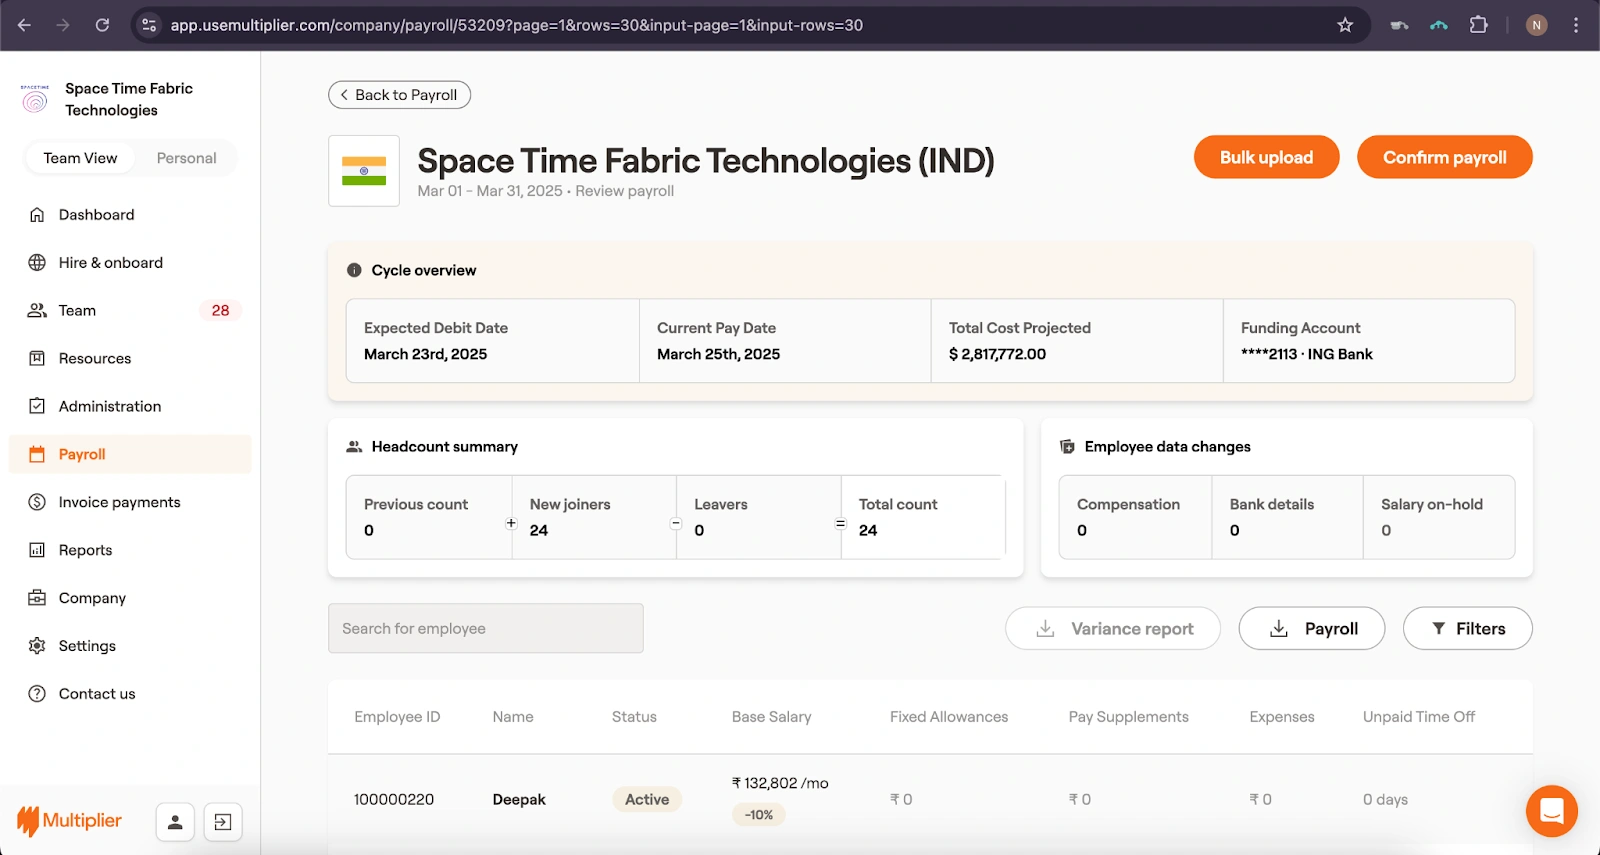Screen dimensions: 1600x855
Task: Open Contact us menu item
Action: pyautogui.click(x=130, y=694)
